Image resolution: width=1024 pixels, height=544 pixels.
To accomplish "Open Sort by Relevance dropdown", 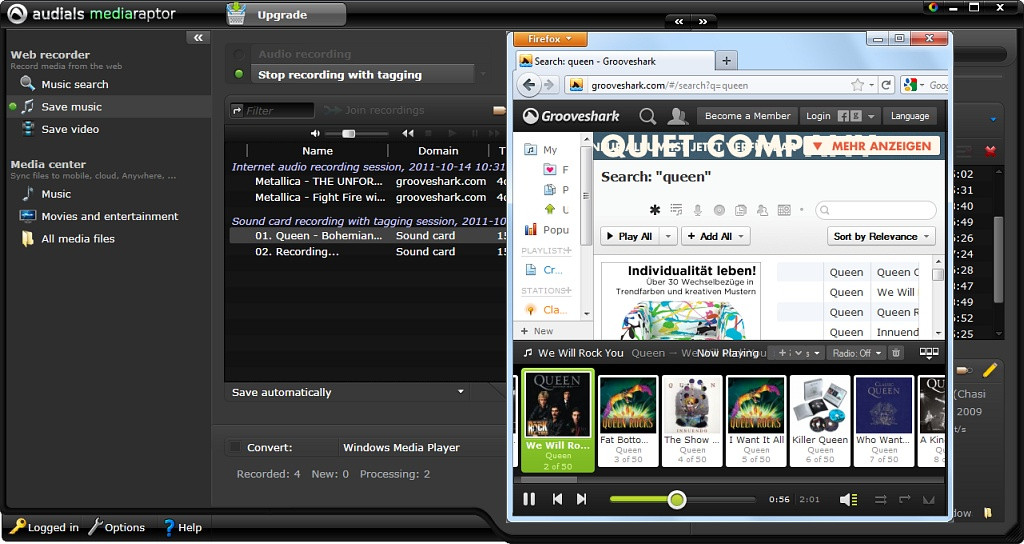I will click(881, 236).
